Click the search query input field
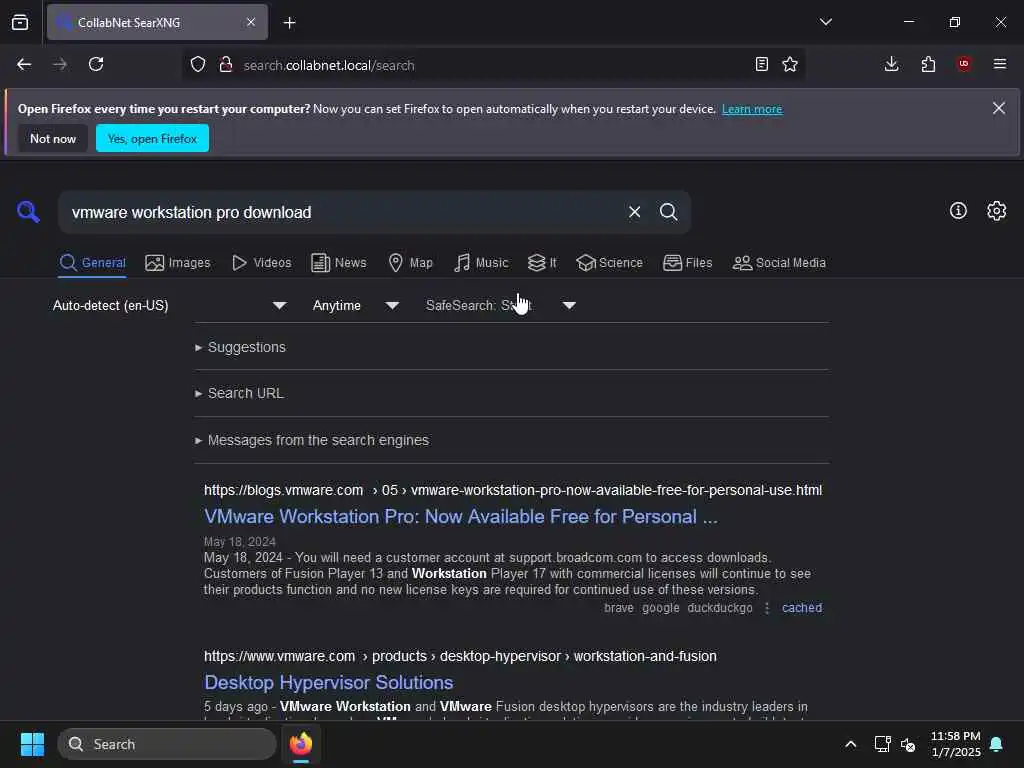Image resolution: width=1024 pixels, height=768 pixels. point(343,212)
